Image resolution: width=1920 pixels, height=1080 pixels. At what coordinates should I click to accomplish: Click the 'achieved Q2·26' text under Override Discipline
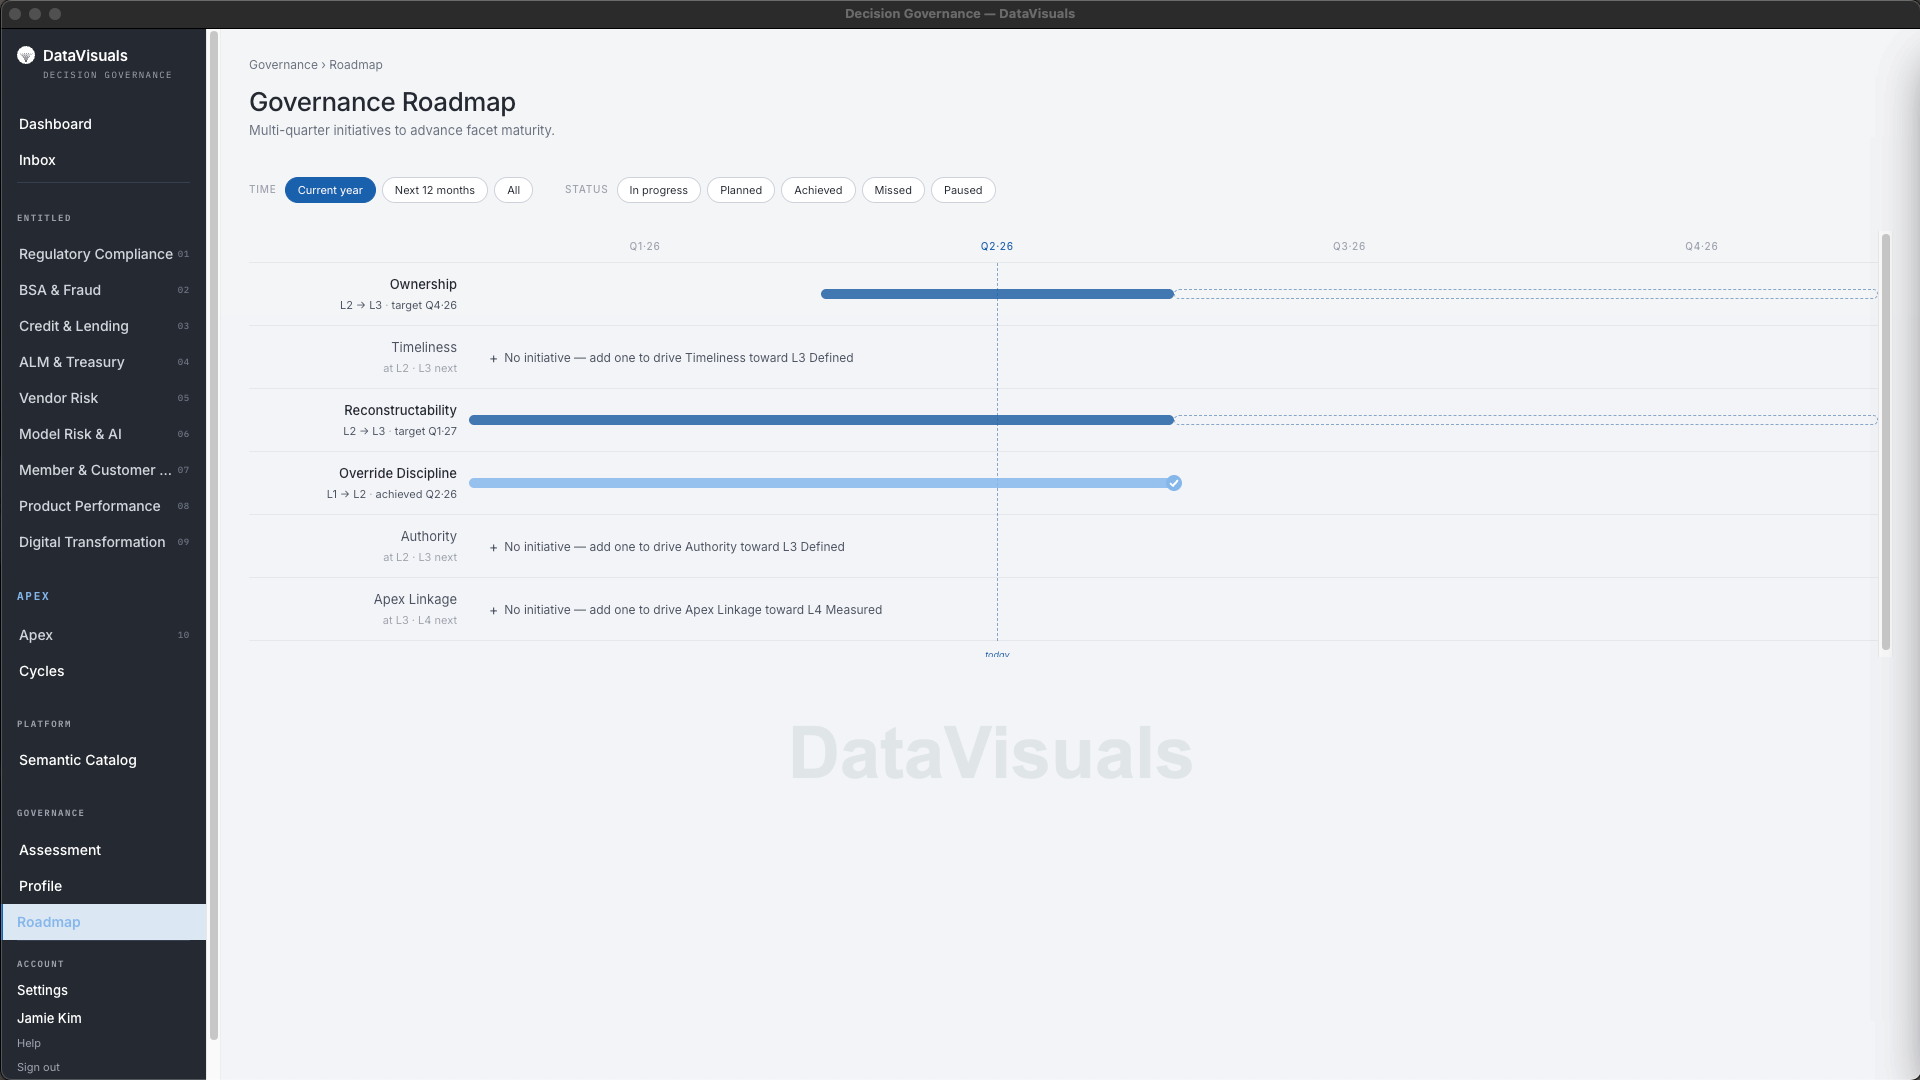pyautogui.click(x=416, y=495)
